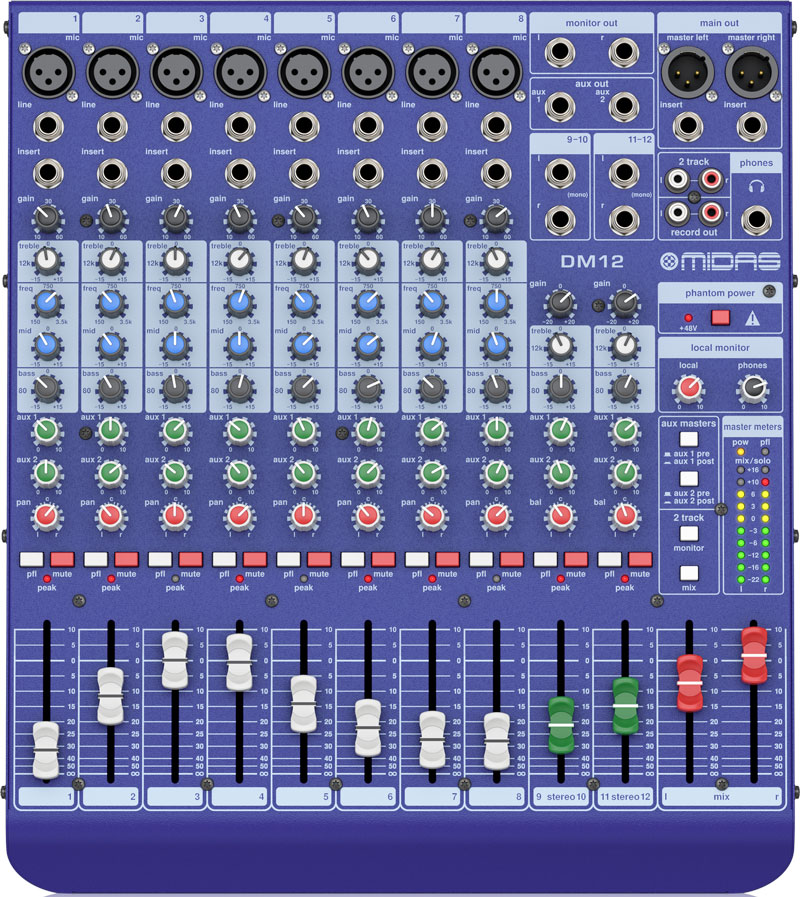The width and height of the screenshot is (800, 897).
Task: Click channel 3 fader cap
Action: [175, 660]
